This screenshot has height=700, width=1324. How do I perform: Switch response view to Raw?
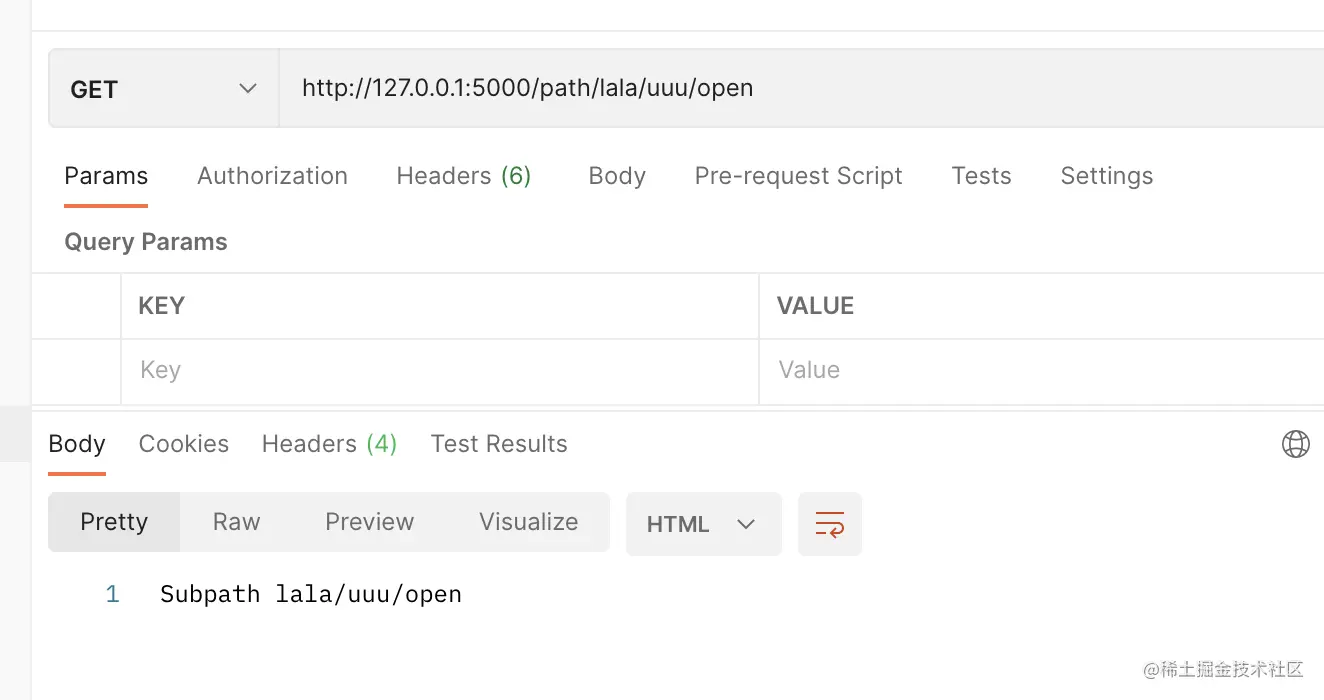(x=236, y=522)
